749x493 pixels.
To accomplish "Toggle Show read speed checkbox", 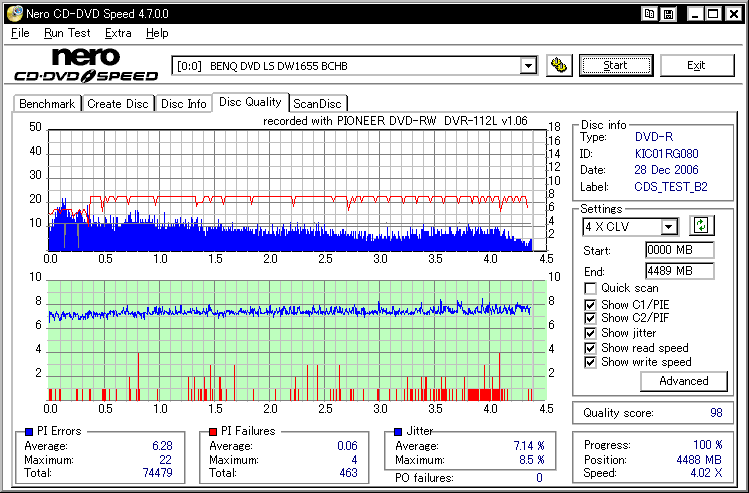I will [590, 348].
